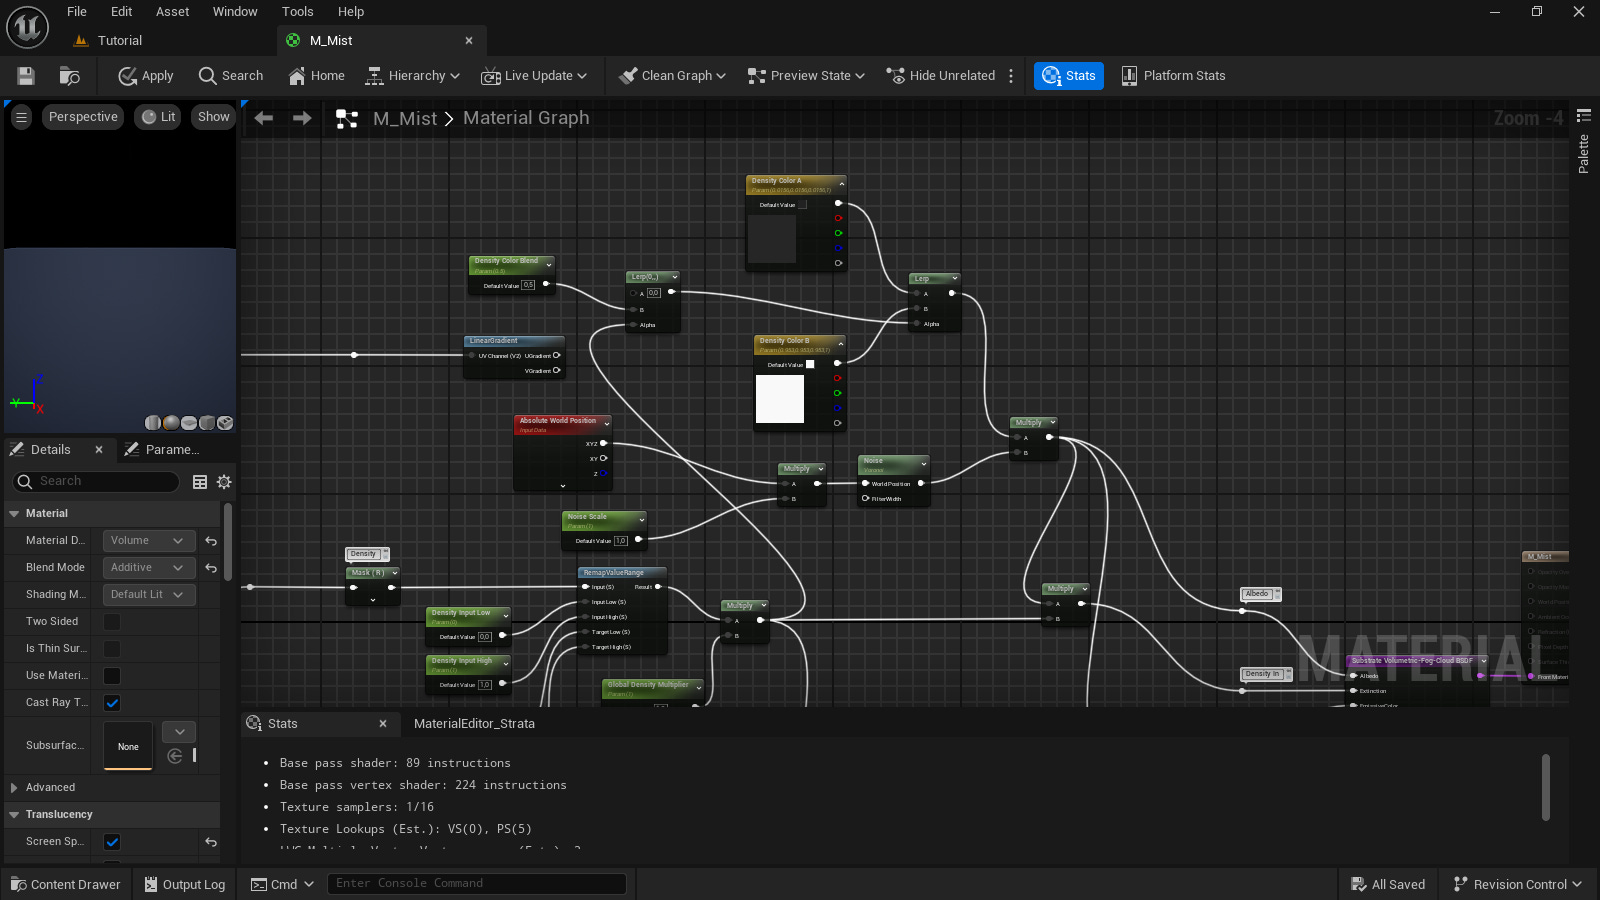
Task: Open the Shading Model Default Lit dropdown
Action: [x=149, y=595]
